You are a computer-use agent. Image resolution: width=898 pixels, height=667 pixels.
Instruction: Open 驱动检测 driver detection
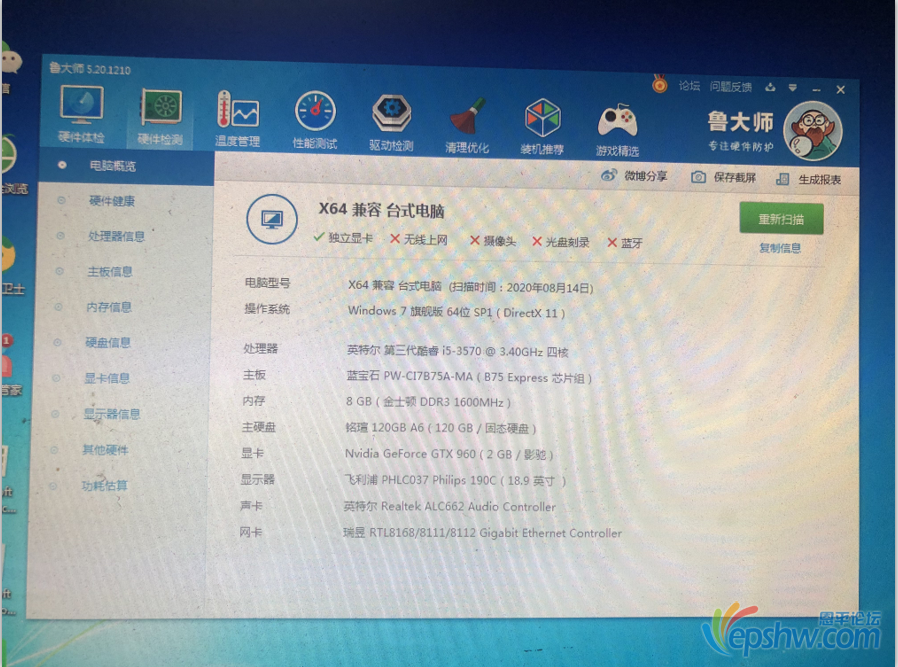coord(391,123)
